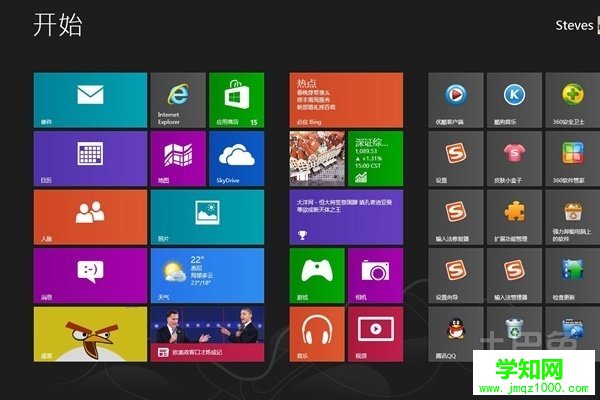Open the Extension Manager puzzle-piece tile
Viewport: 600px width, 400px height.
tap(514, 217)
